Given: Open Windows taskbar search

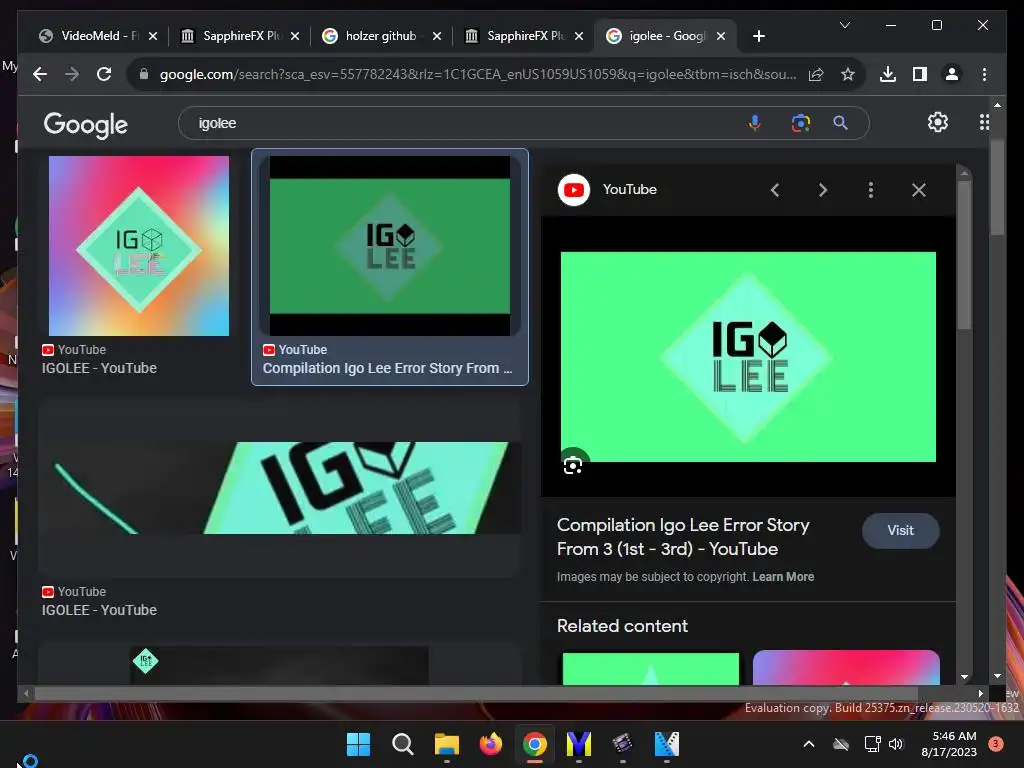Looking at the screenshot, I should pos(402,744).
